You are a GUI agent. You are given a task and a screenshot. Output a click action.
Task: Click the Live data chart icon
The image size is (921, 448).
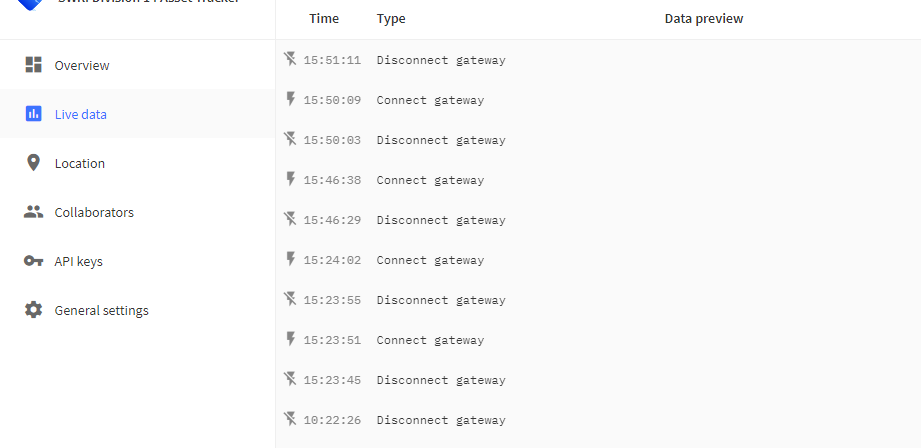33,113
